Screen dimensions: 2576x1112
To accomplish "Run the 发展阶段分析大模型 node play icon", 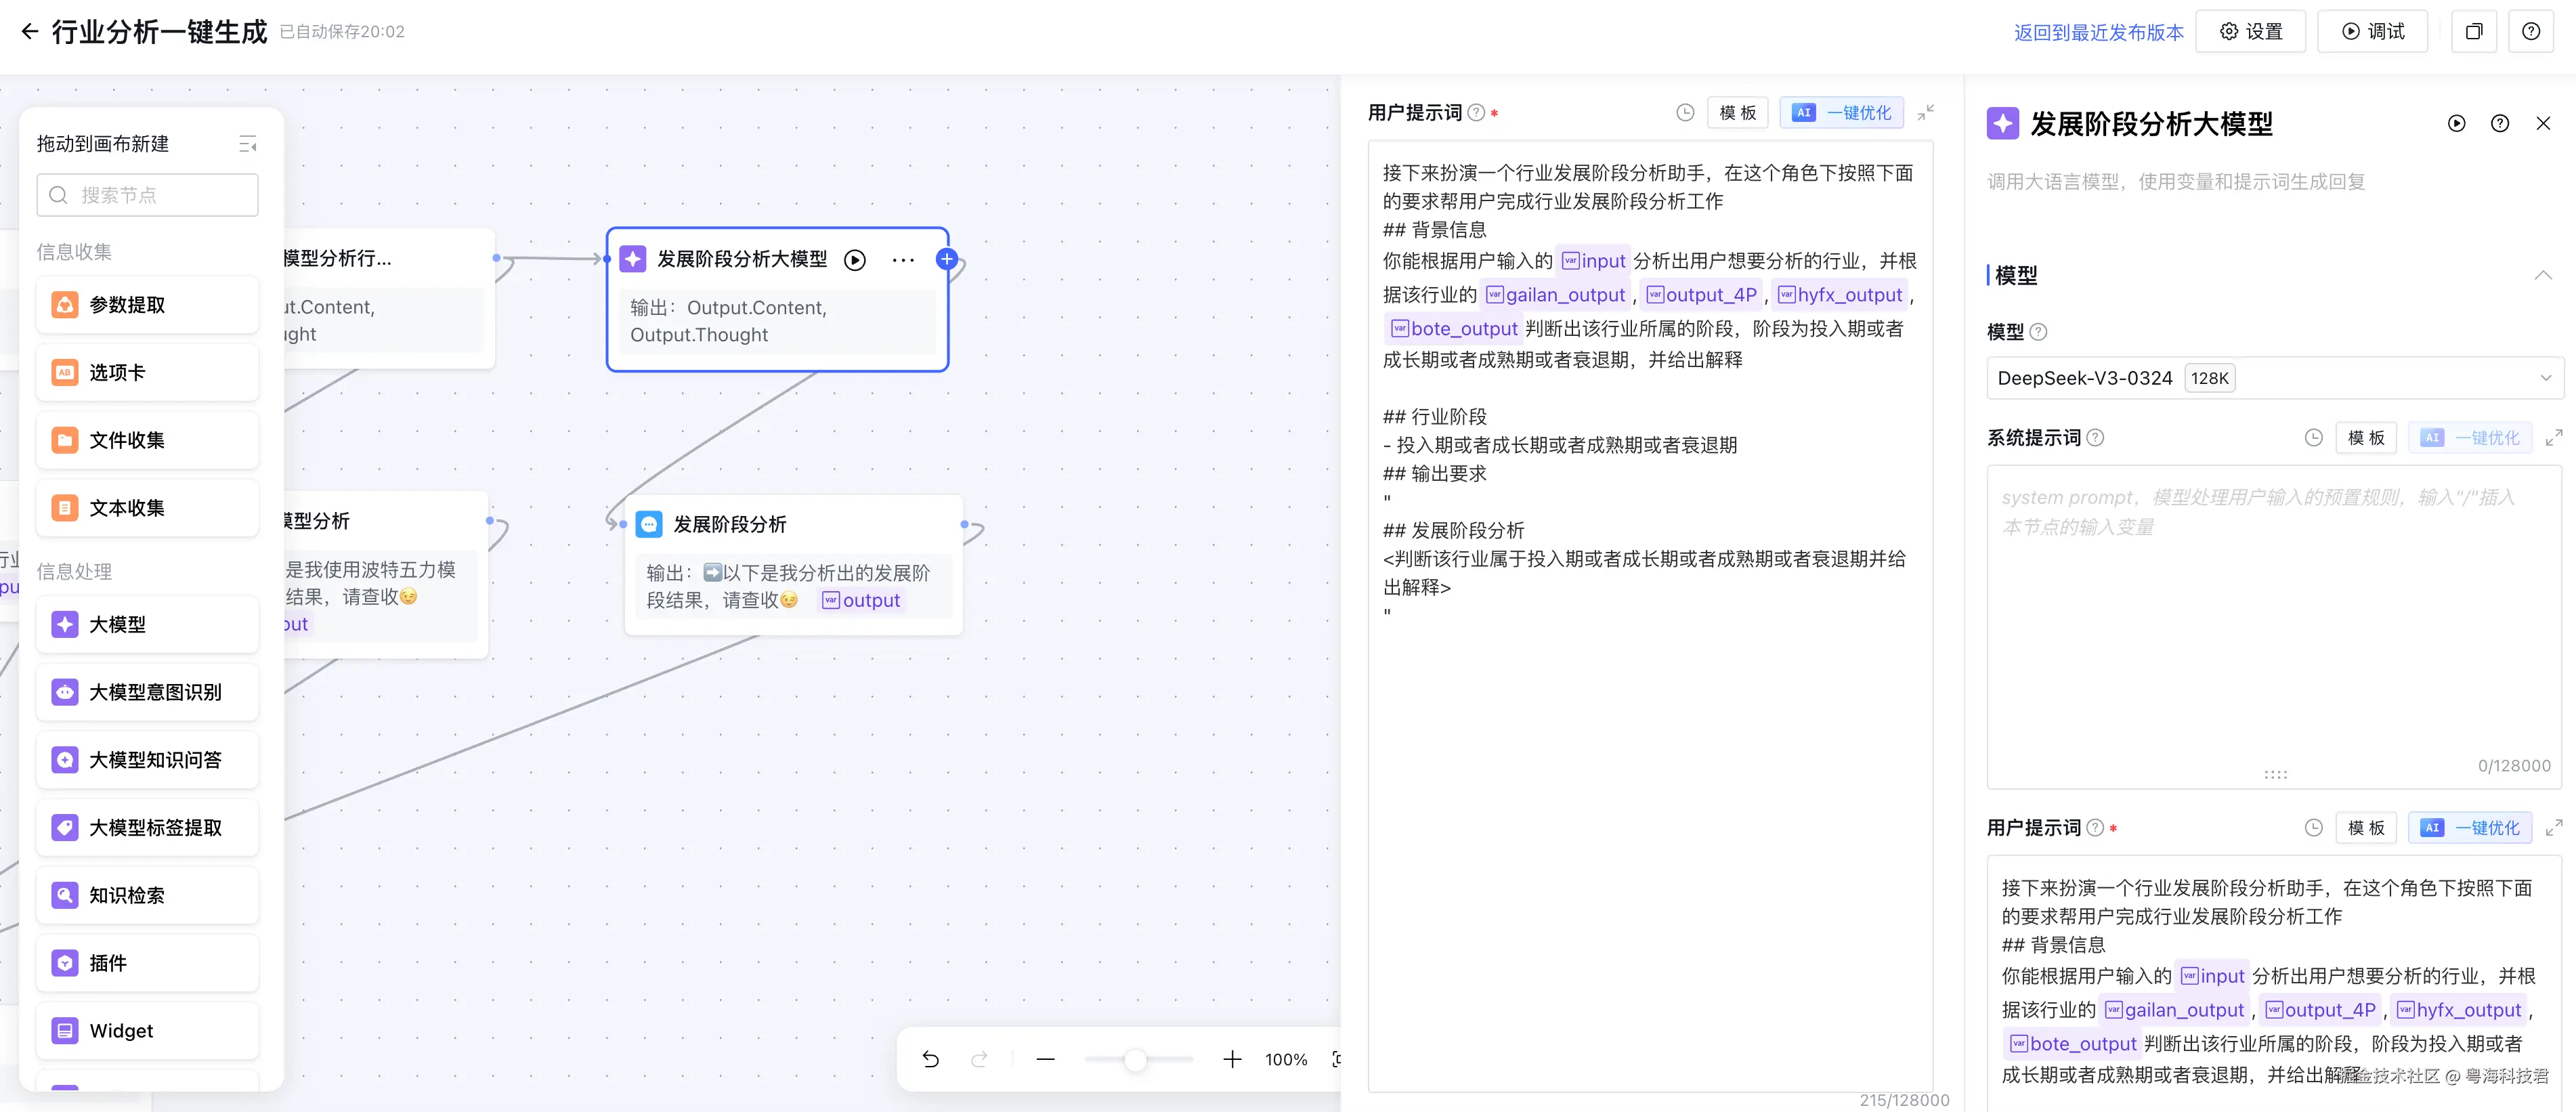I will (854, 260).
